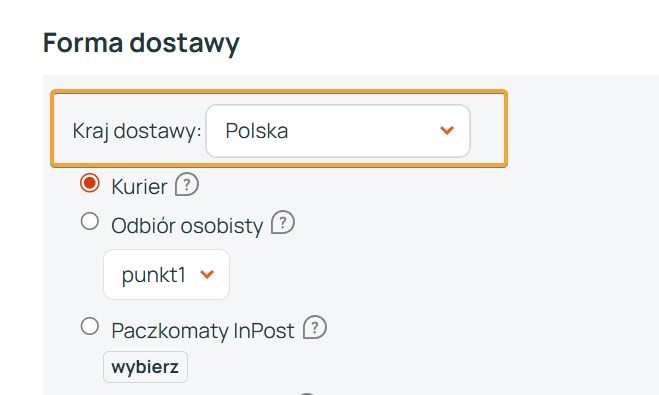659x395 pixels.
Task: Click the Odbiór osobisty label text
Action: [187, 226]
